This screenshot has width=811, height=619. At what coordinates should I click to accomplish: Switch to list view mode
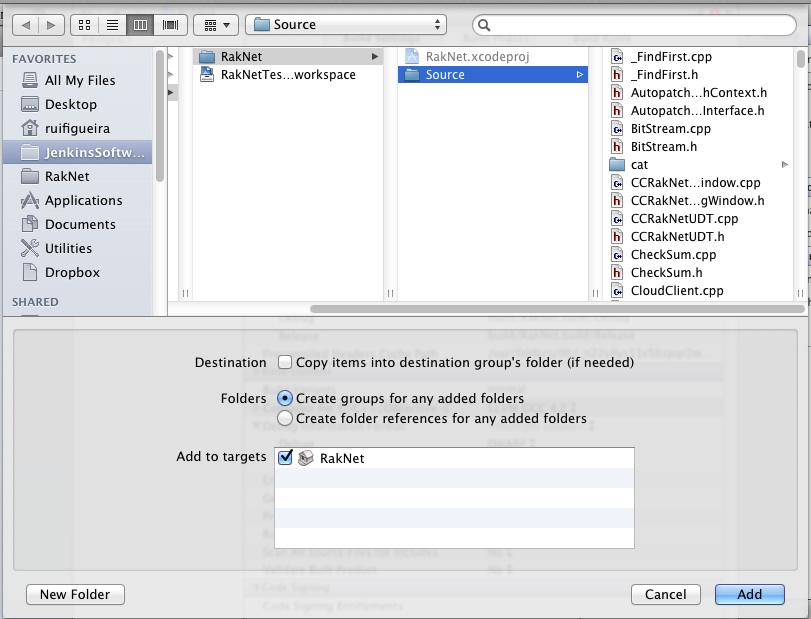(112, 24)
